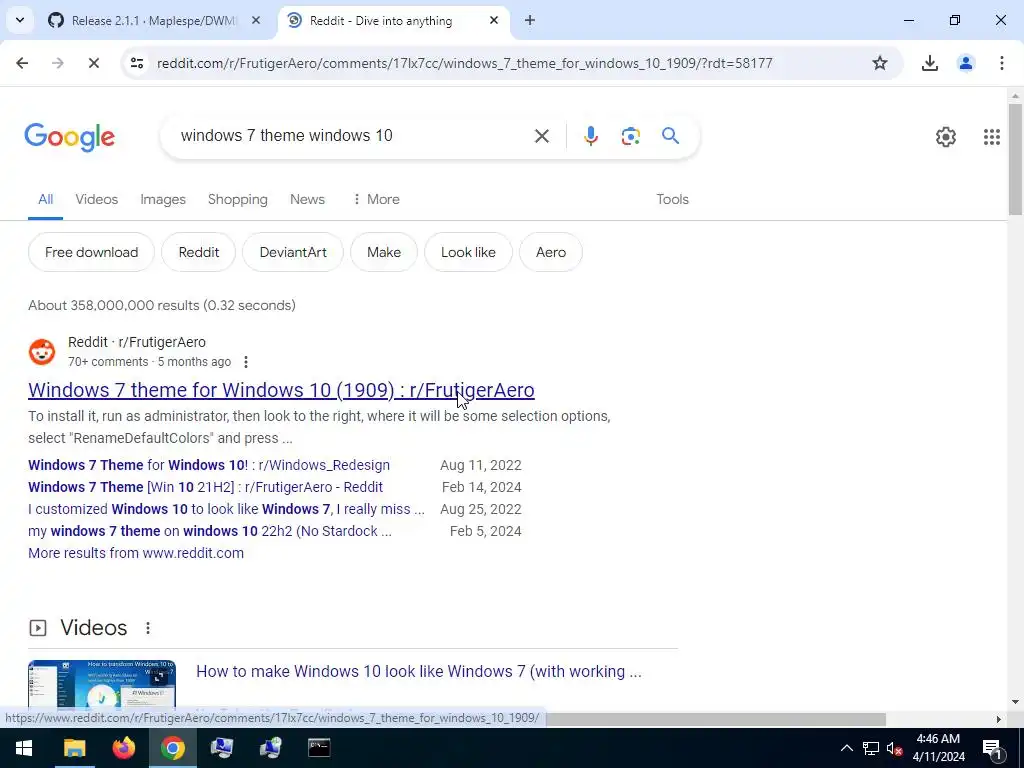Open the Reddit result's three-dot options
This screenshot has height=768, width=1024.
[x=246, y=362]
